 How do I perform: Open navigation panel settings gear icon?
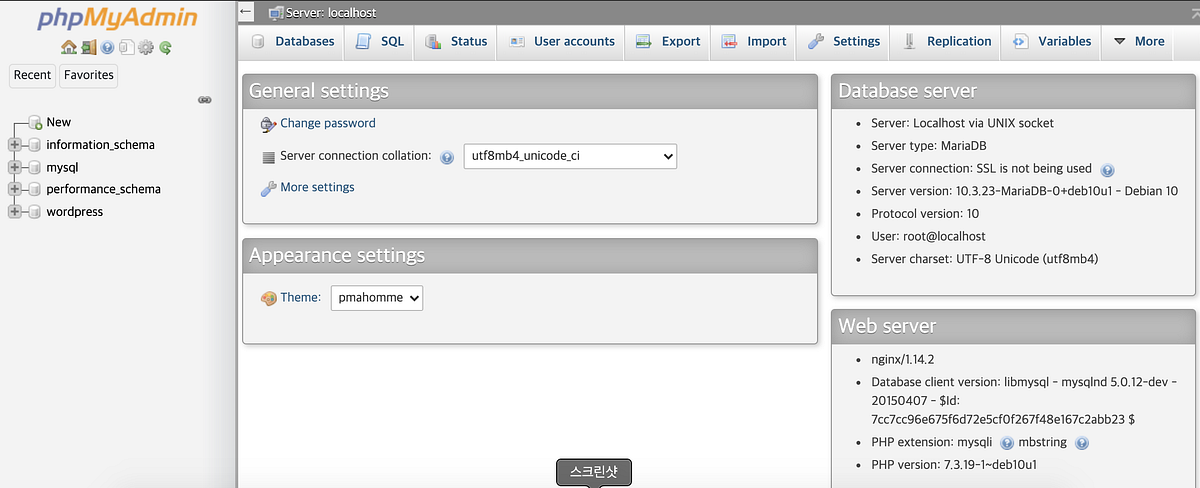coord(146,47)
